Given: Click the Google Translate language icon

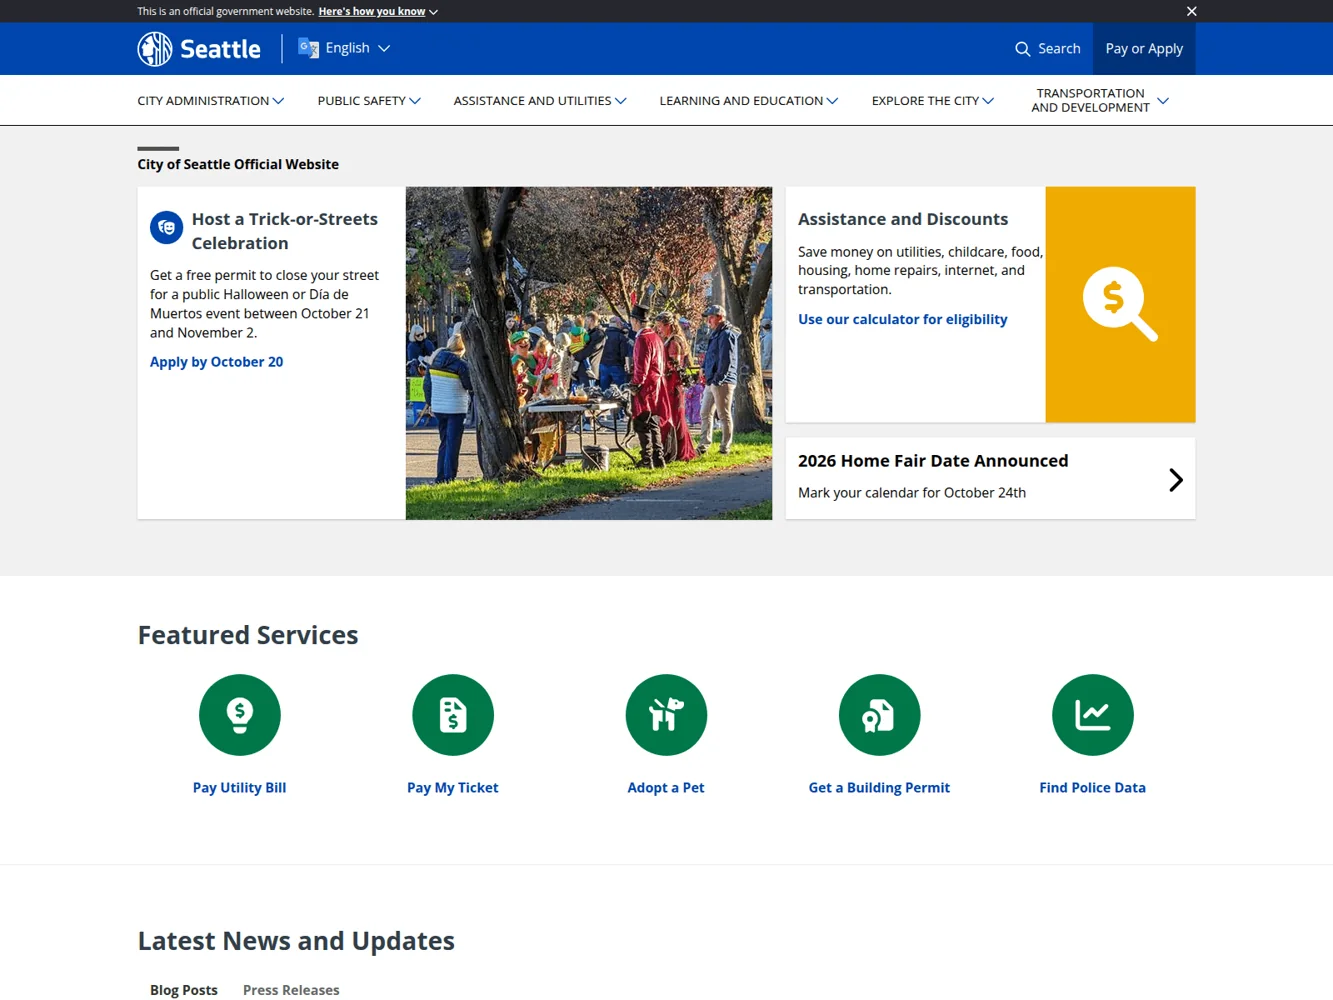Looking at the screenshot, I should click(308, 48).
